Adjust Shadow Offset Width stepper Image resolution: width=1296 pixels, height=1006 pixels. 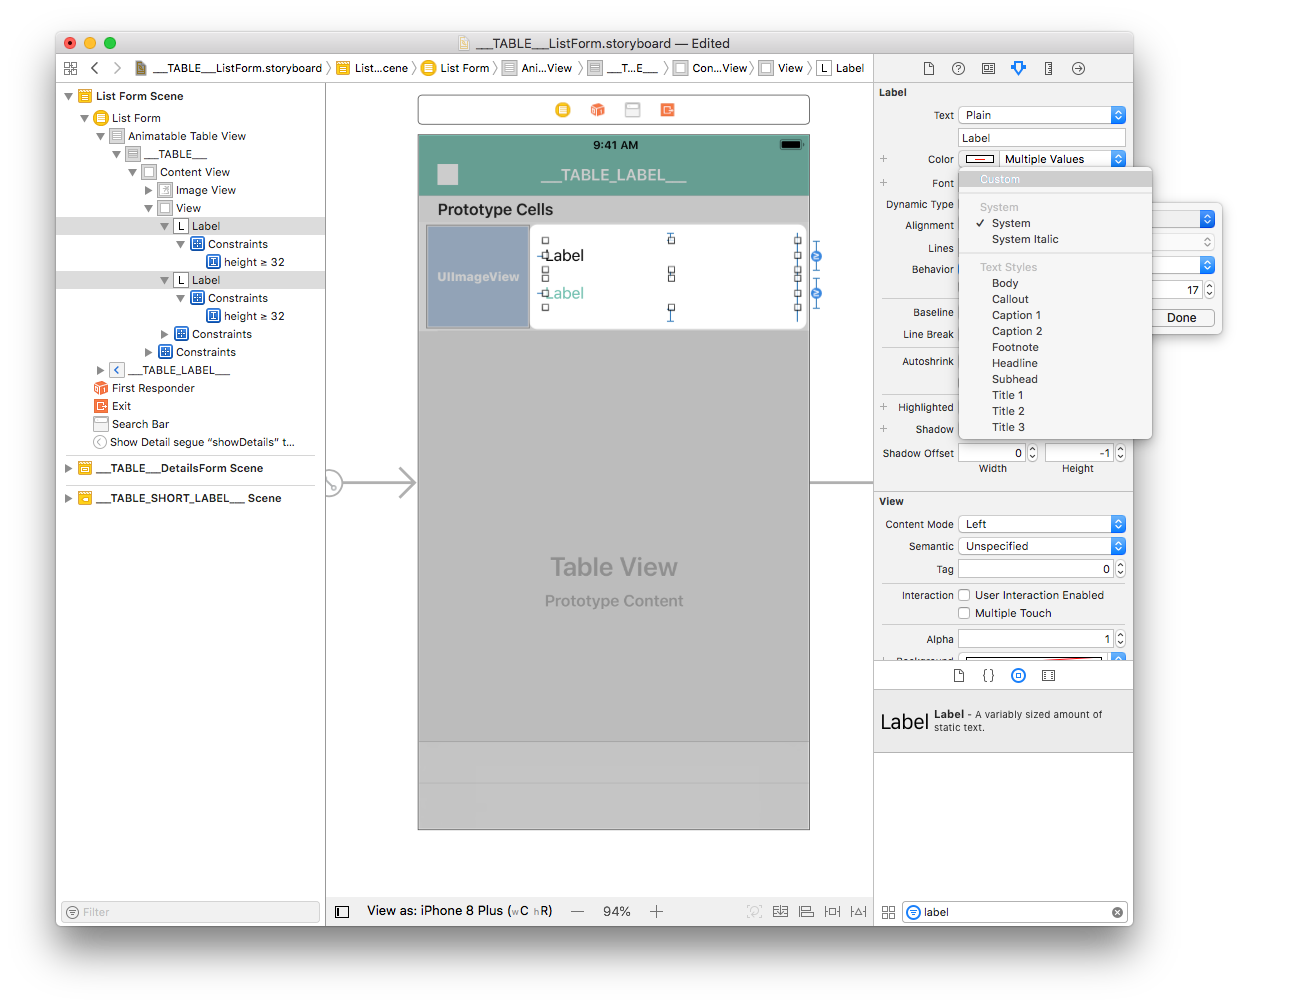1033,453
